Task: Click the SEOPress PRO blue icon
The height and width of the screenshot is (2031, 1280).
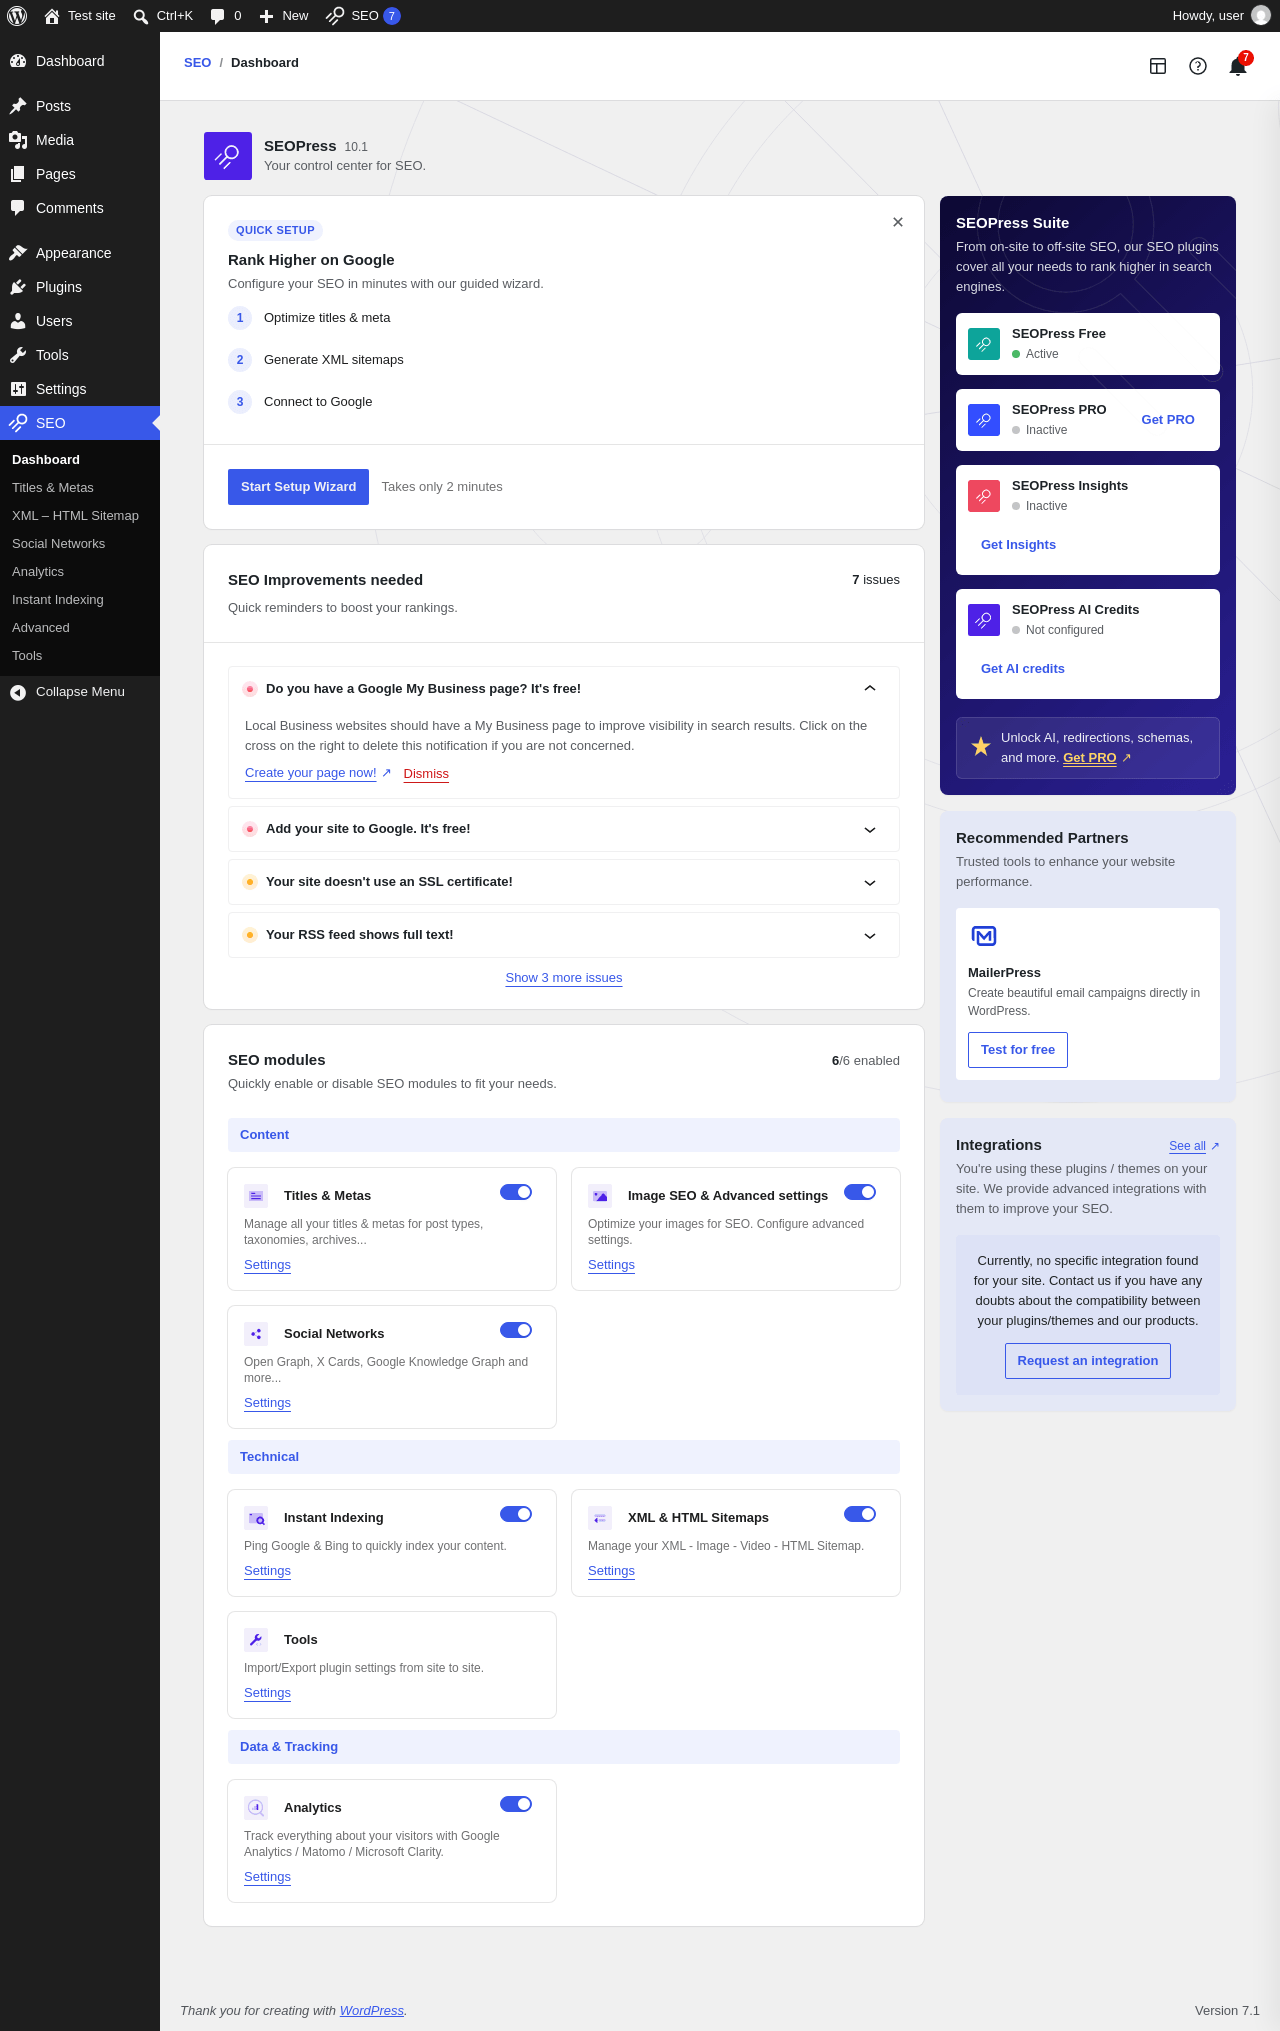Action: 984,420
